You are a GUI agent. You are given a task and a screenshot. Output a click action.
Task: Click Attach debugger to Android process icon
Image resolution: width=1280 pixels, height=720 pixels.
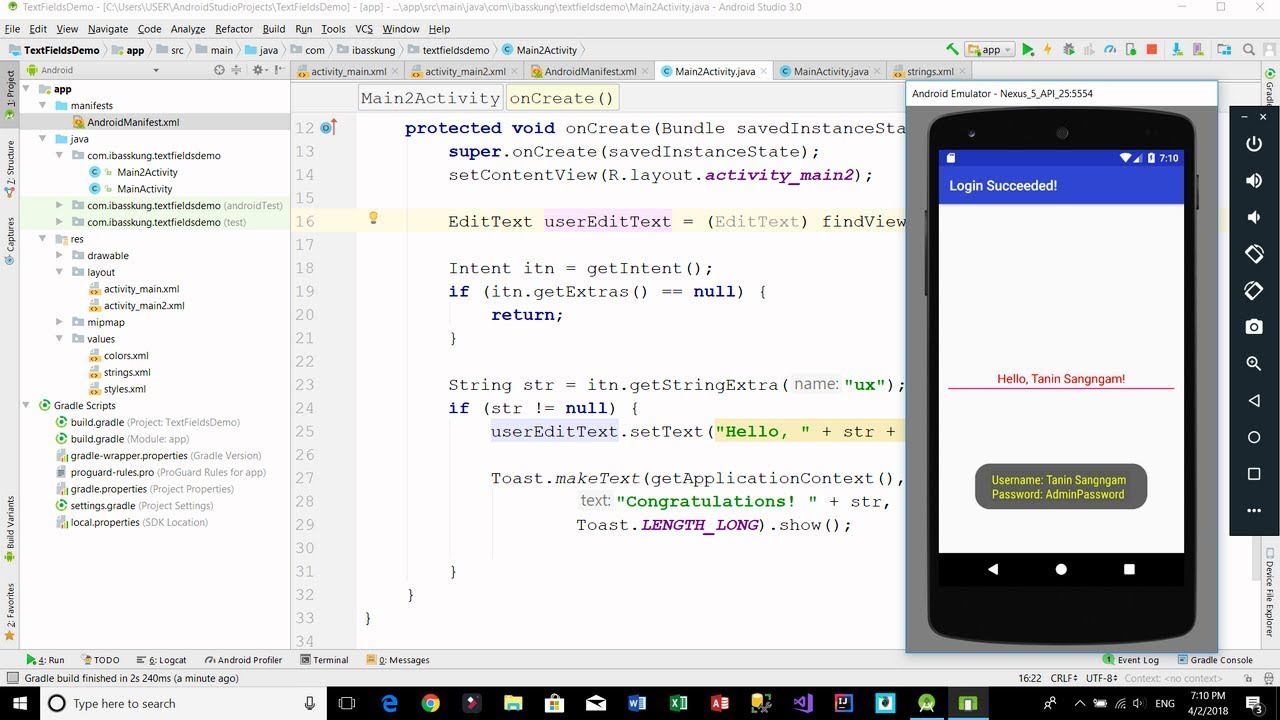coord(1131,49)
